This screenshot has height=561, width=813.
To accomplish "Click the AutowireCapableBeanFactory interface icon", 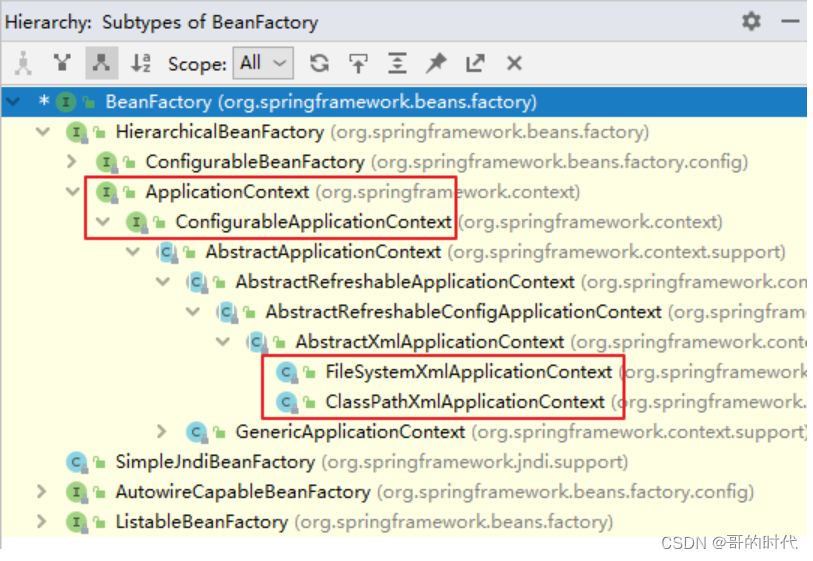I will (77, 492).
